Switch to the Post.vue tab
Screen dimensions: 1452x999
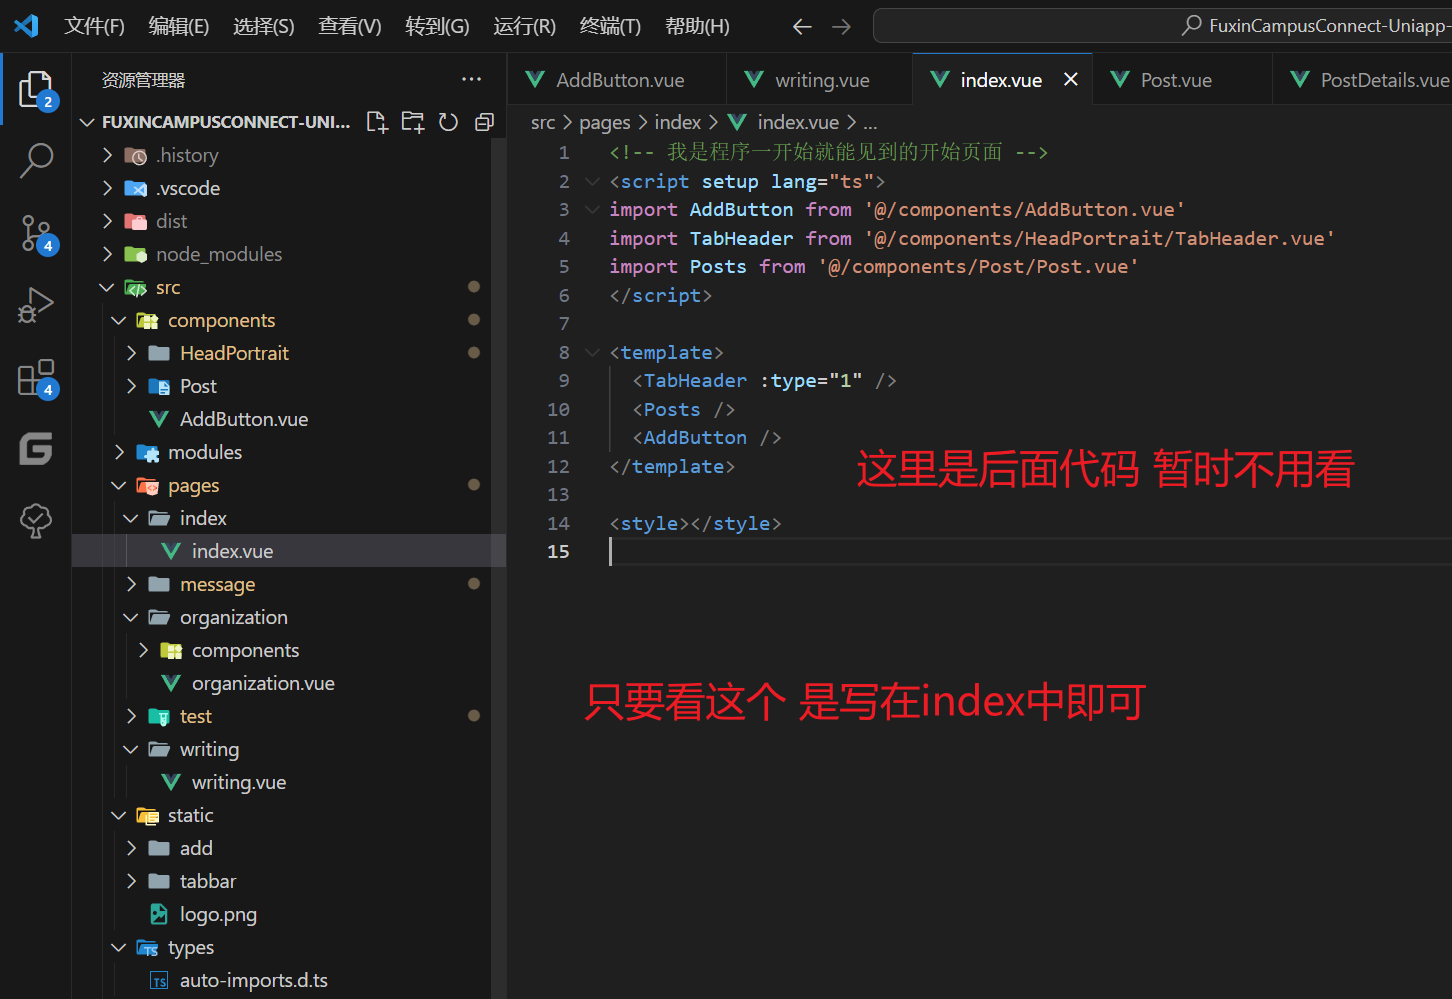1182,80
